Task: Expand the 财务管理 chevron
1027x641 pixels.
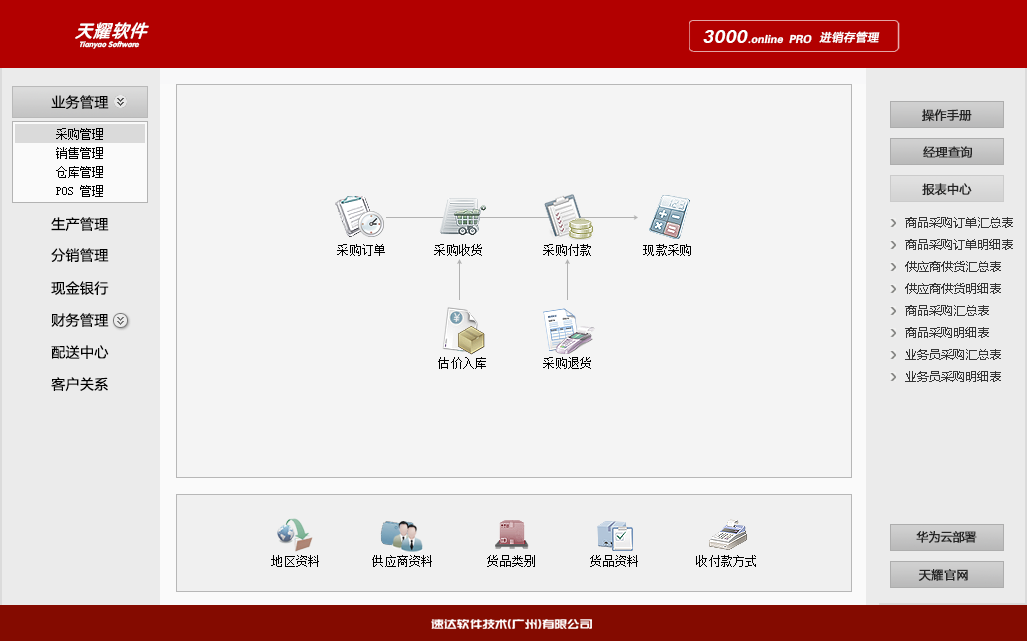Action: 121,320
